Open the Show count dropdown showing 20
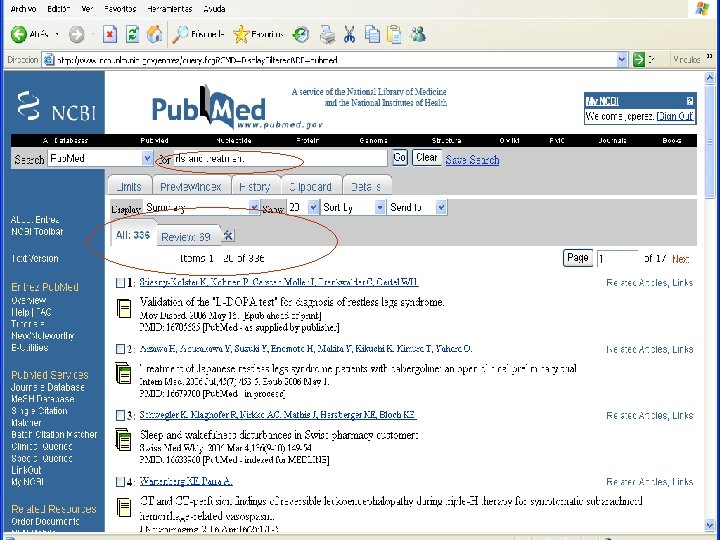The image size is (720, 540). pyautogui.click(x=303, y=208)
